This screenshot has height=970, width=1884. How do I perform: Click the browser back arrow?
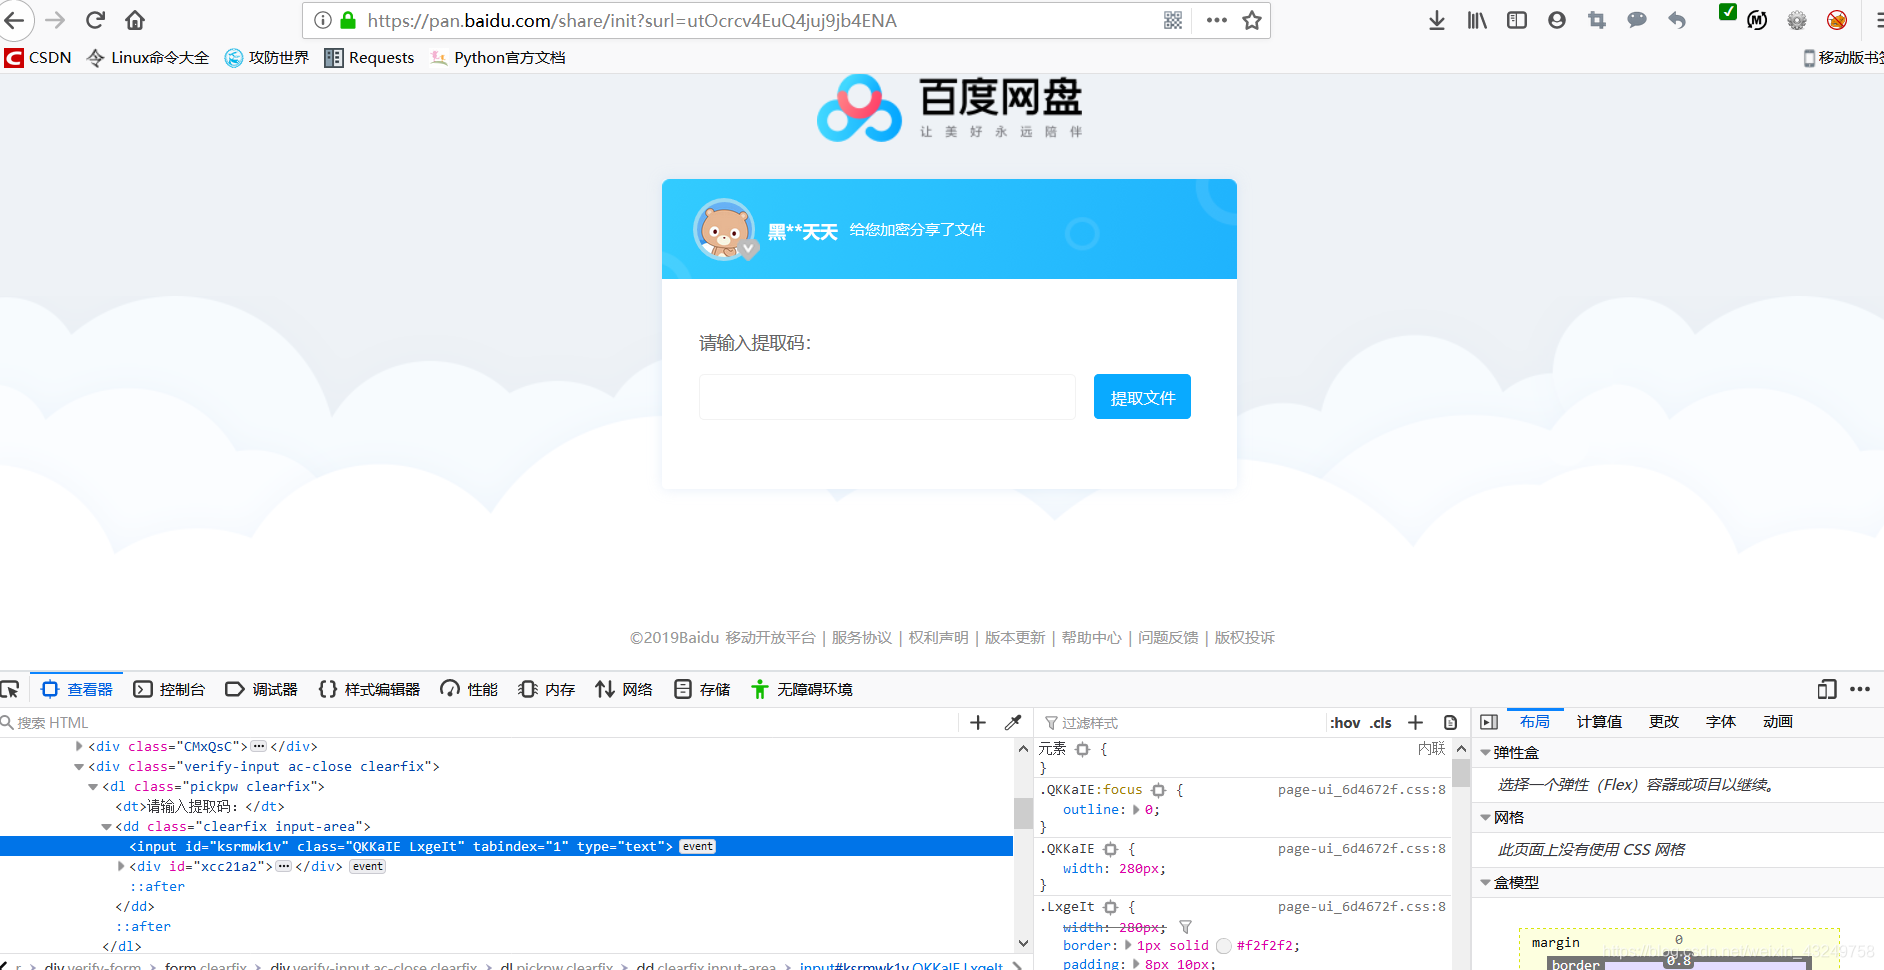pos(15,20)
